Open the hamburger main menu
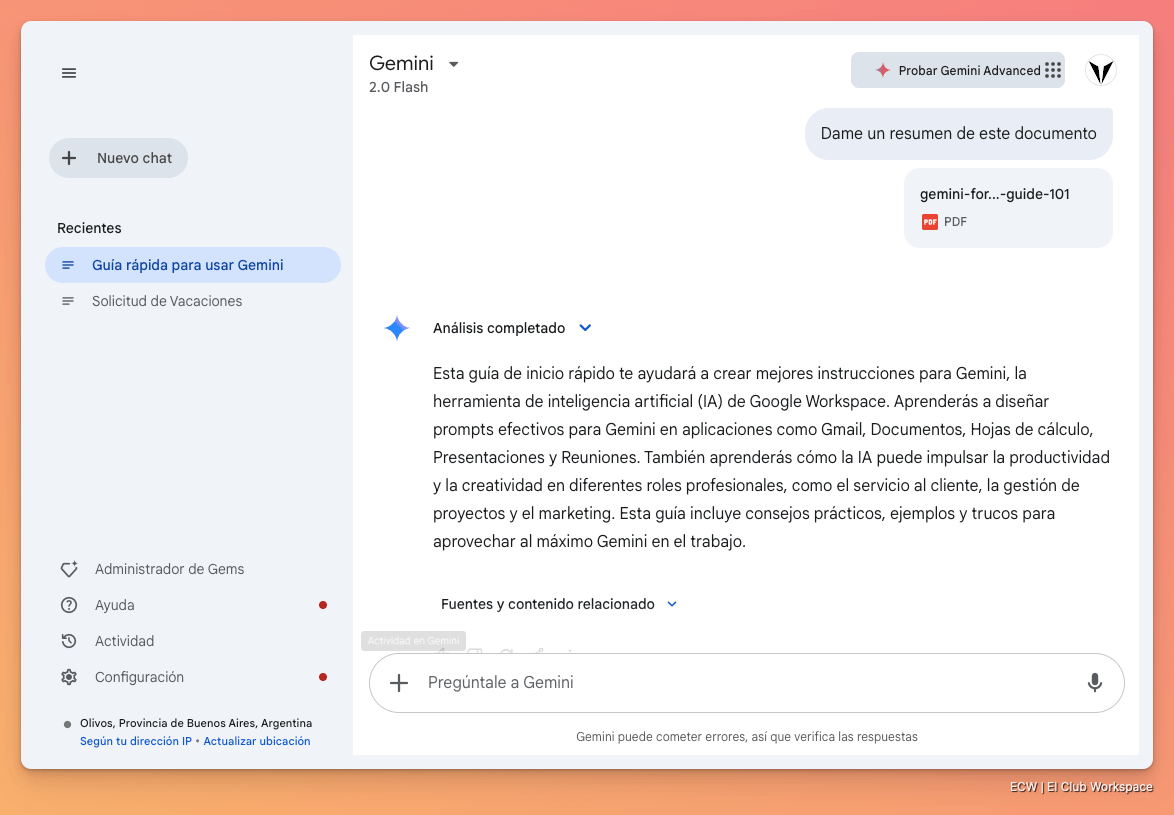The width and height of the screenshot is (1174, 815). [69, 73]
